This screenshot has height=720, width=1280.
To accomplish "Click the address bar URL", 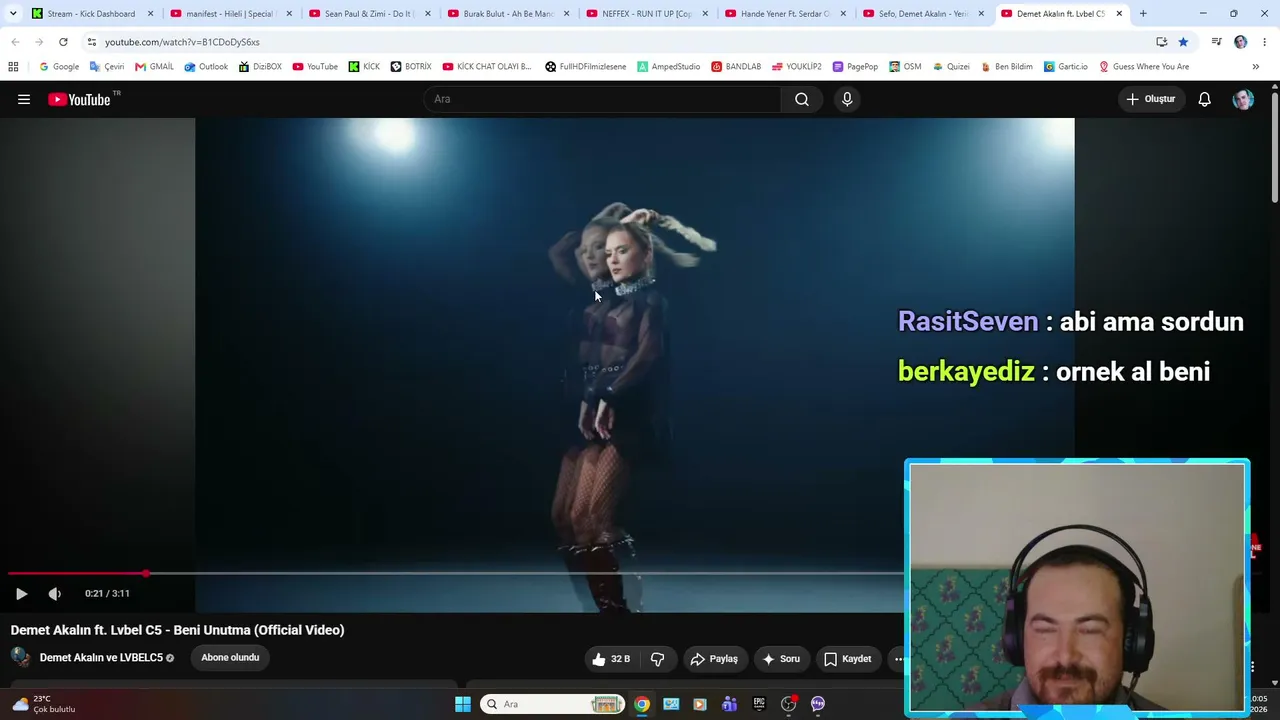I will tap(182, 42).
